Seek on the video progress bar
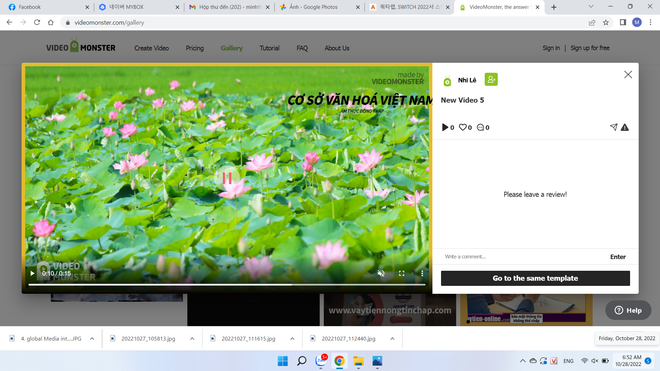This screenshot has height=371, width=660. pos(227,285)
